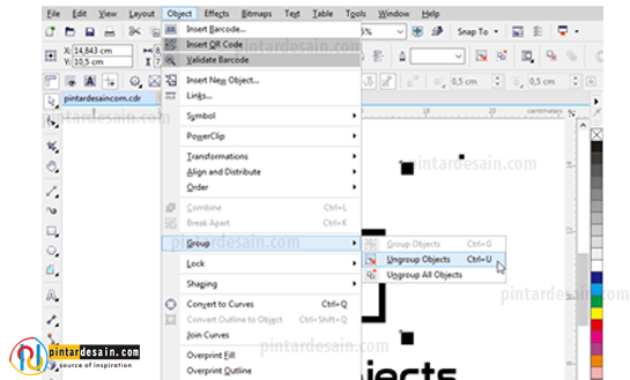Image resolution: width=630 pixels, height=380 pixels.
Task: Click the Insert New Object icon
Action: 171,80
